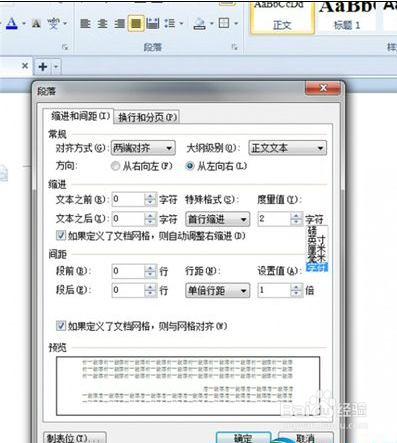This screenshot has width=397, height=443.
Task: Increase 段前 spacing with up arrow
Action: click(x=151, y=268)
